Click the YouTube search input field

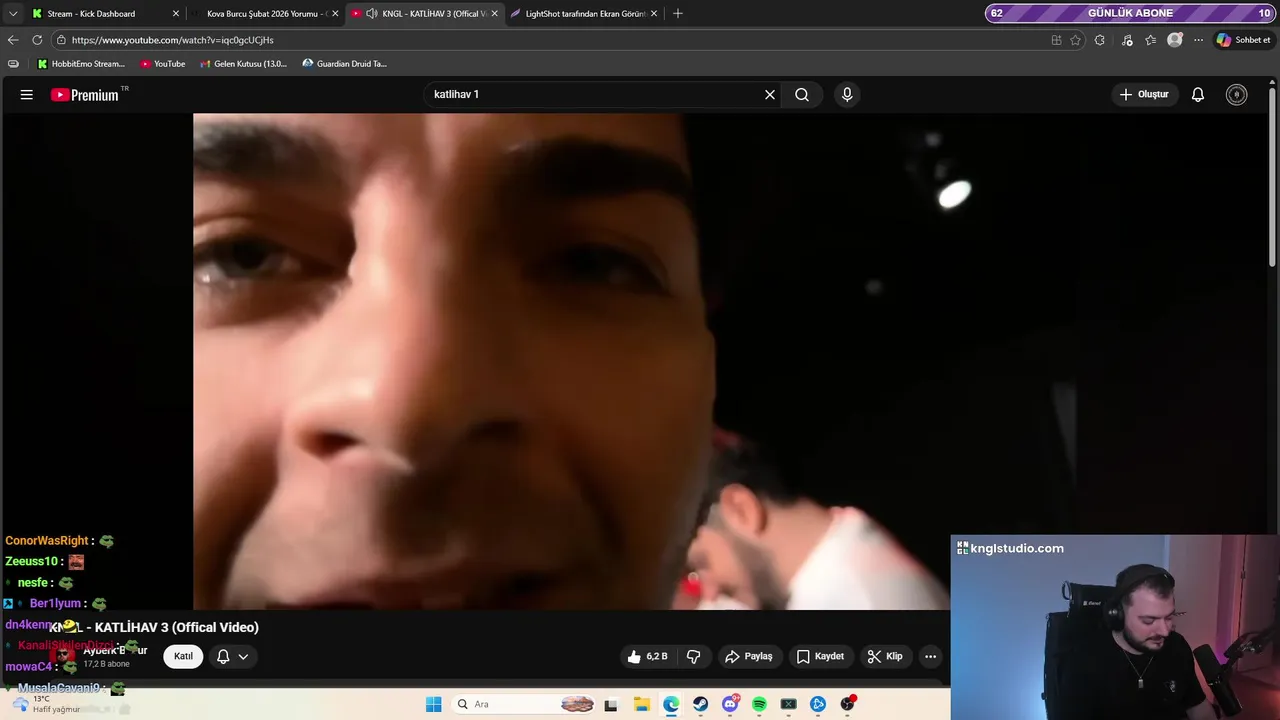595,95
